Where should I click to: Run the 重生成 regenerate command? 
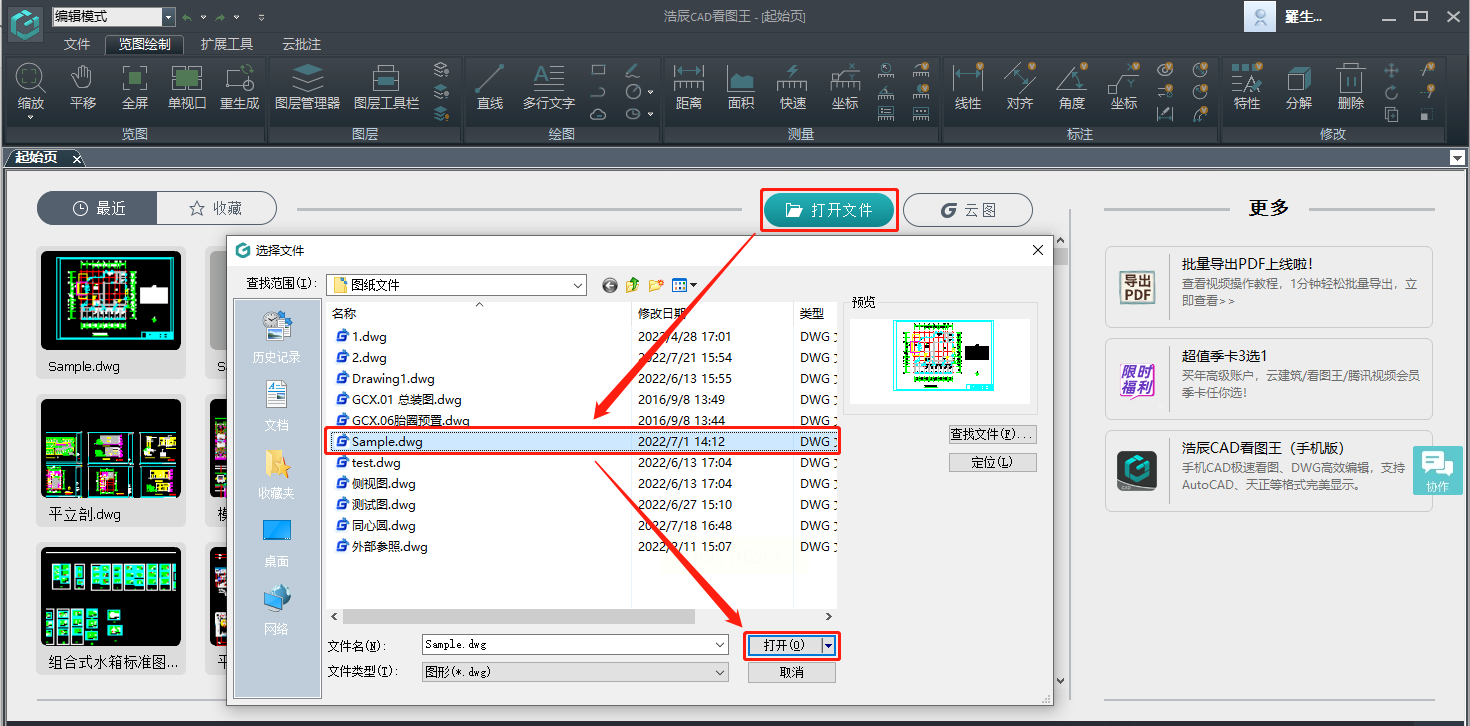pos(239,86)
